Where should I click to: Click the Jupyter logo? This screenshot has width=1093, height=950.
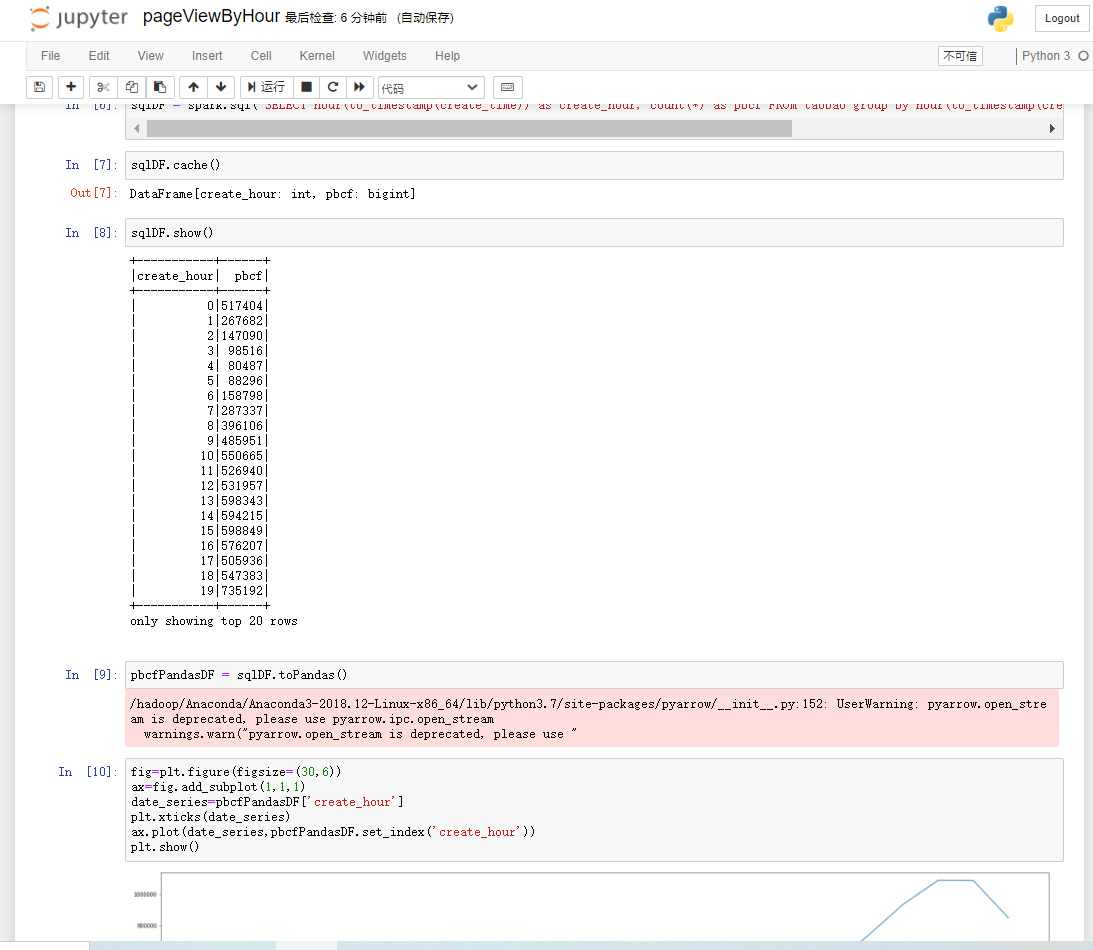point(79,18)
